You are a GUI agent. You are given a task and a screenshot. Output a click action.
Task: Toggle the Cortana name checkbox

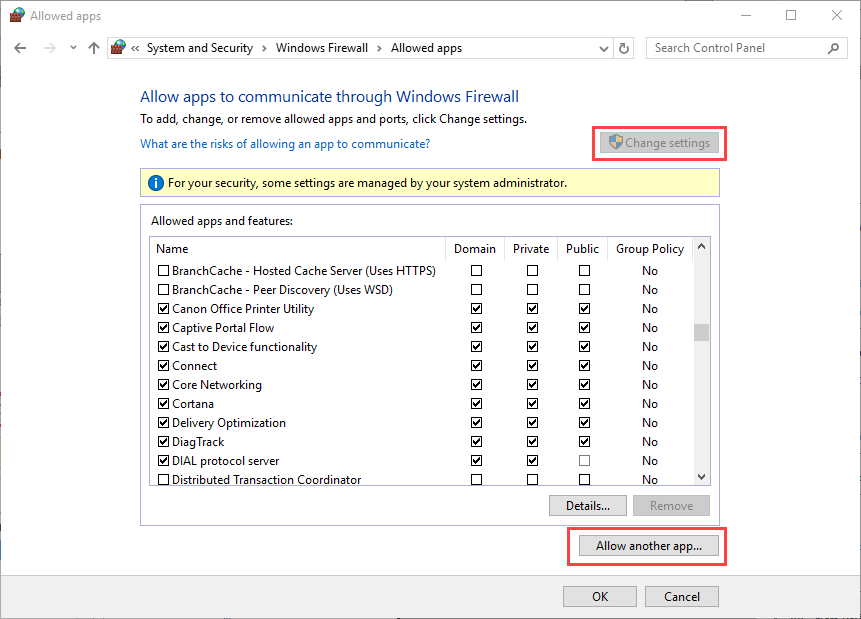[164, 404]
